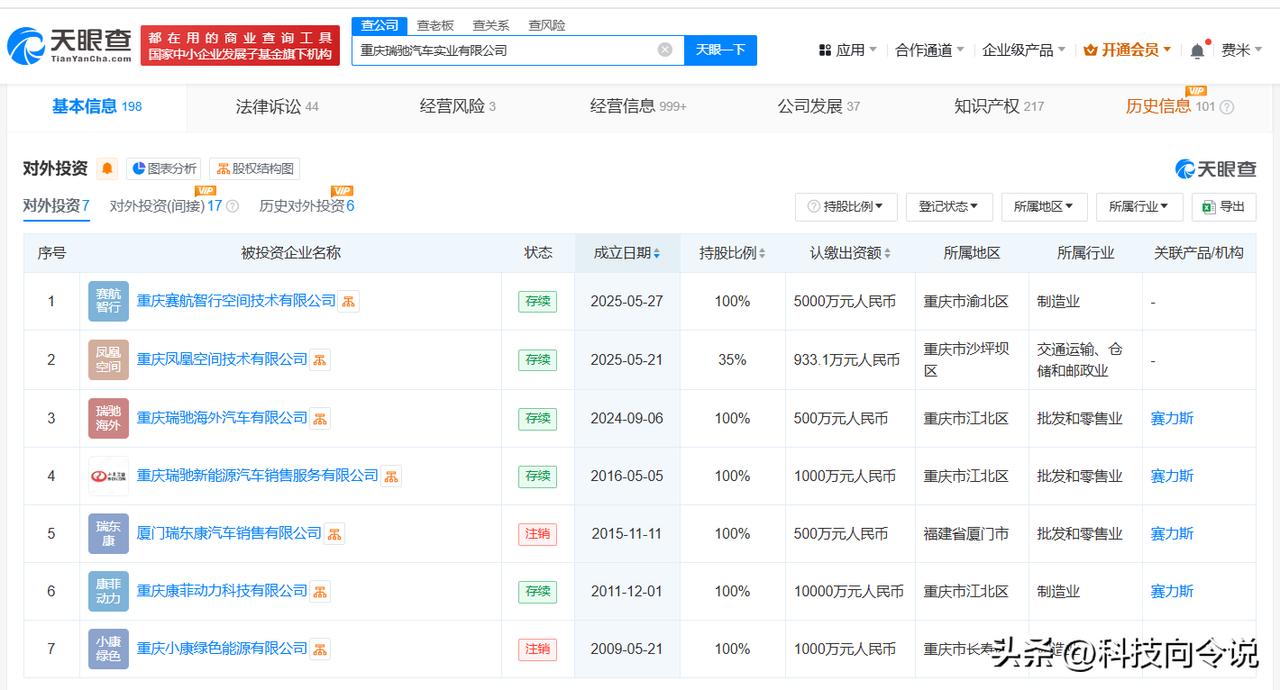This screenshot has width=1280, height=690.
Task: Open equity structure icon for 重庆凤凰空间技术有限公司
Action: (319, 360)
